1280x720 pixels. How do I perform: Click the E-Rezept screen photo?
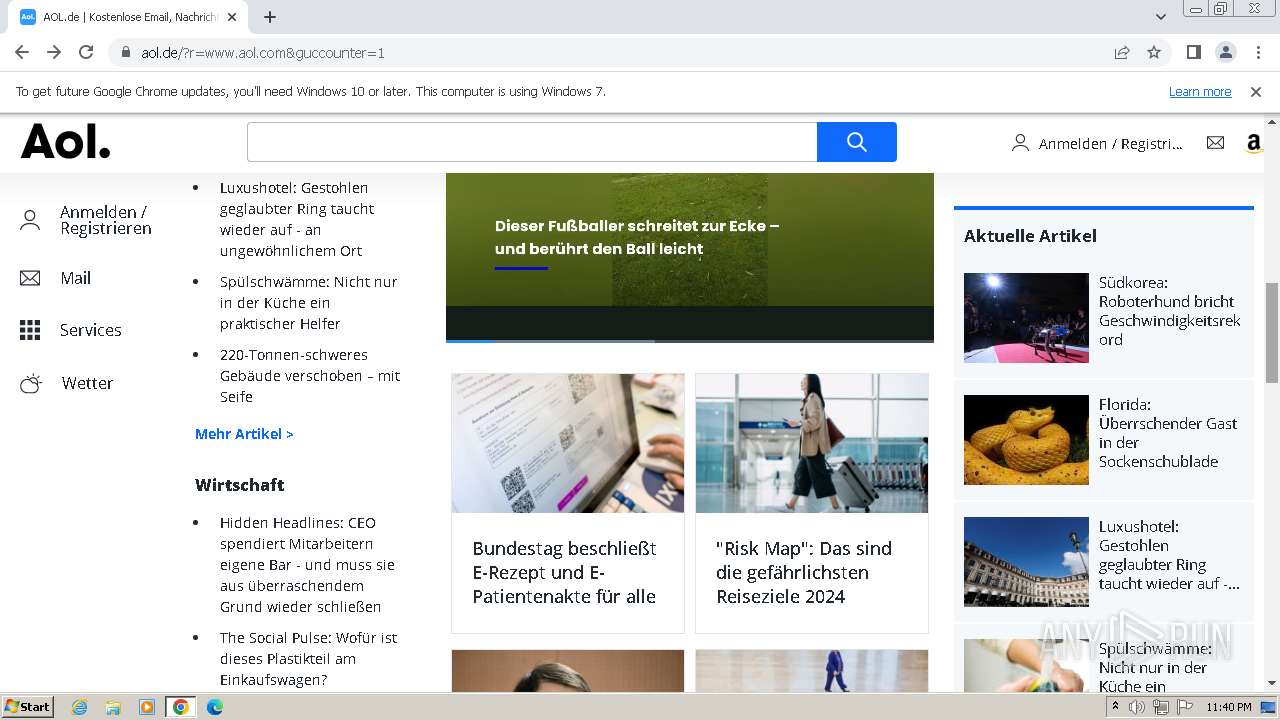tap(568, 444)
